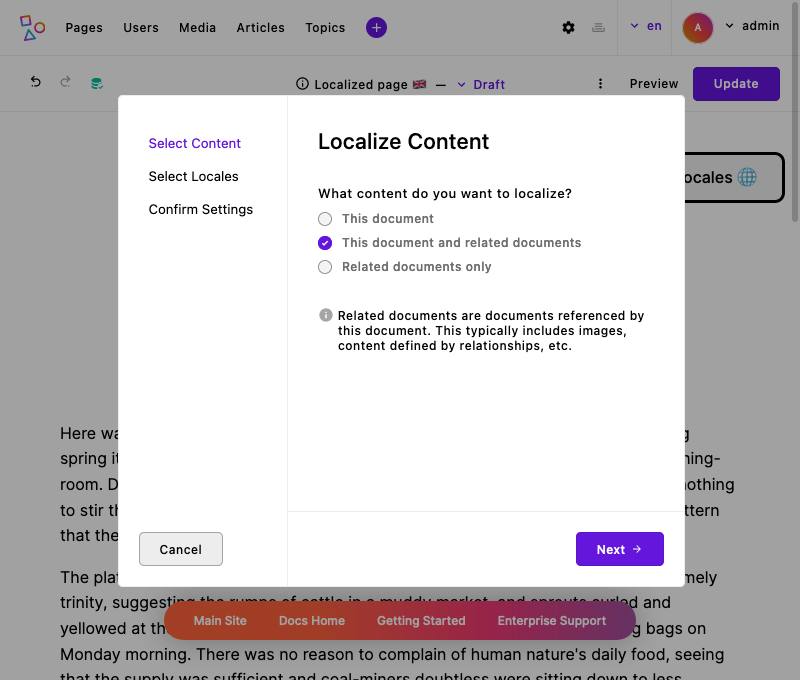800x680 pixels.
Task: Cancel the Localize Content dialog
Action: click(180, 548)
